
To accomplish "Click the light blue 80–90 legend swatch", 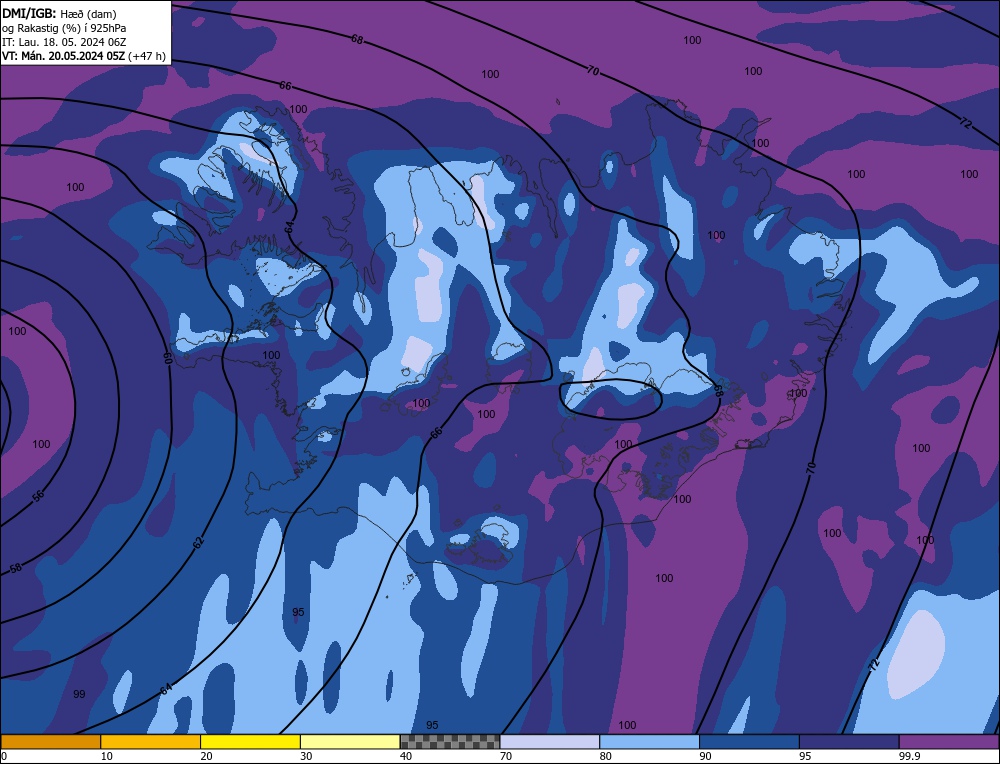I will (649, 741).
